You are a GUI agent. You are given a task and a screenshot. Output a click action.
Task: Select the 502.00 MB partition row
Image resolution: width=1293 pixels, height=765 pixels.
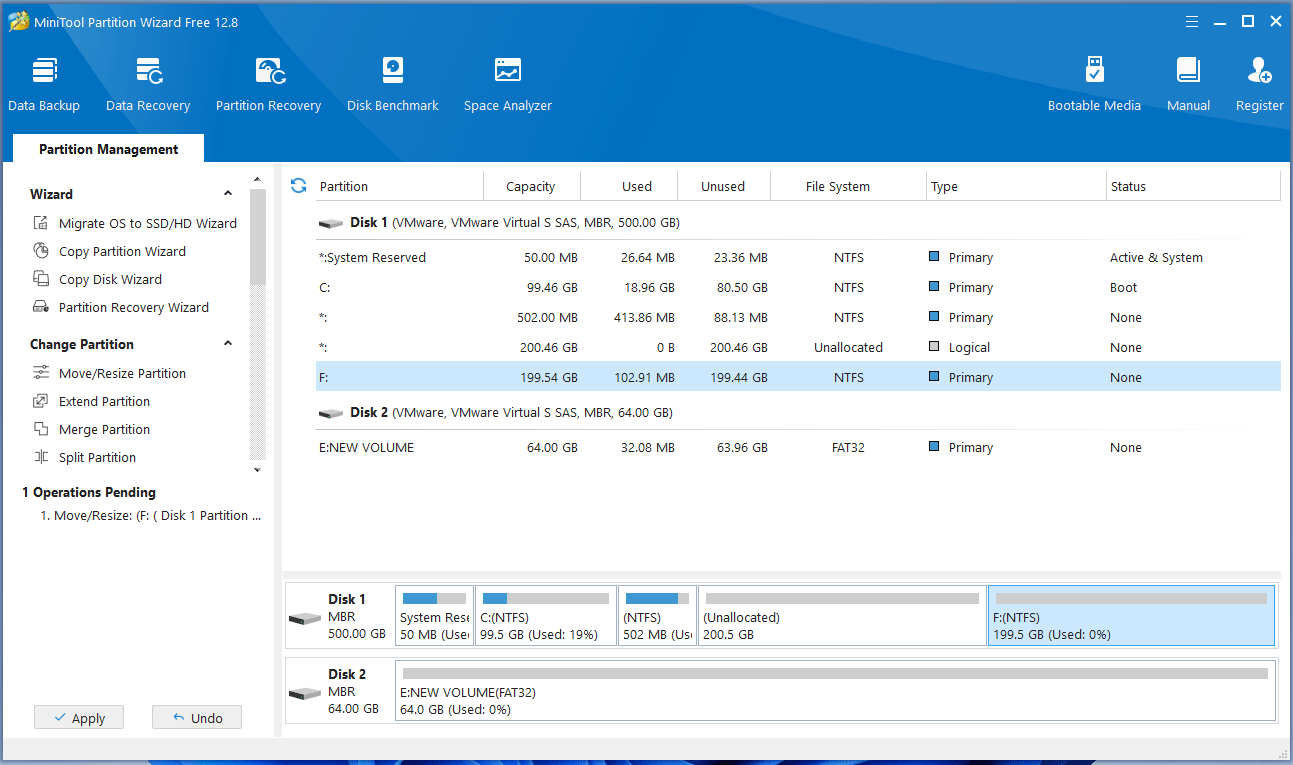(x=798, y=317)
